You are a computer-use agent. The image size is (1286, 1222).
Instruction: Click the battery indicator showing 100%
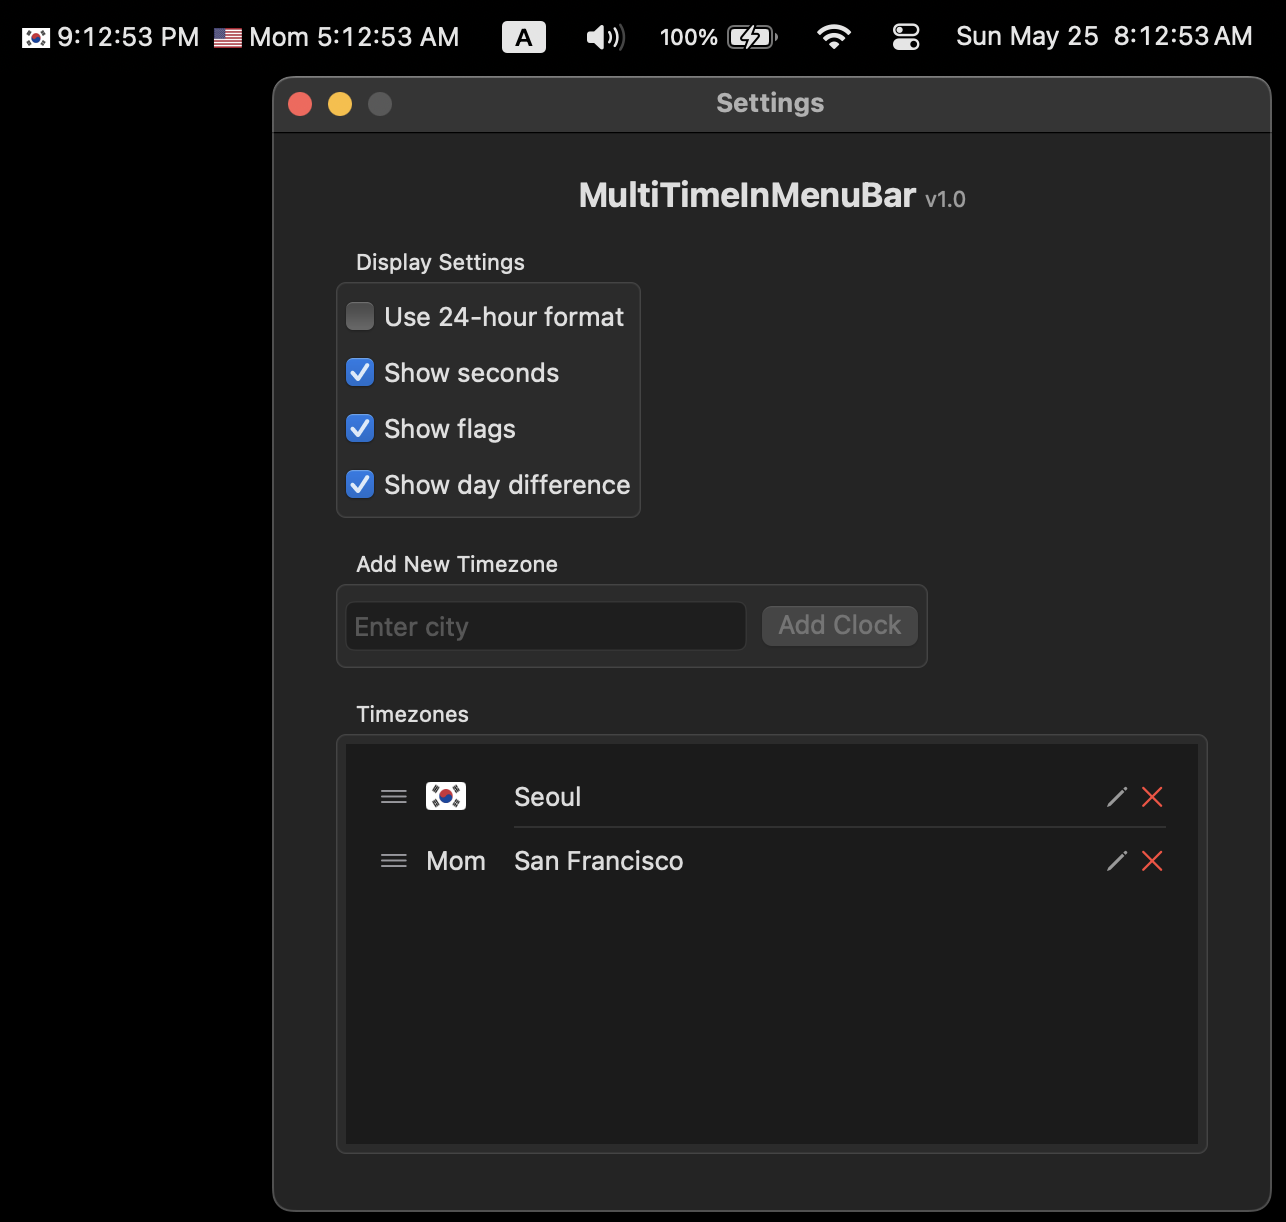(x=717, y=36)
